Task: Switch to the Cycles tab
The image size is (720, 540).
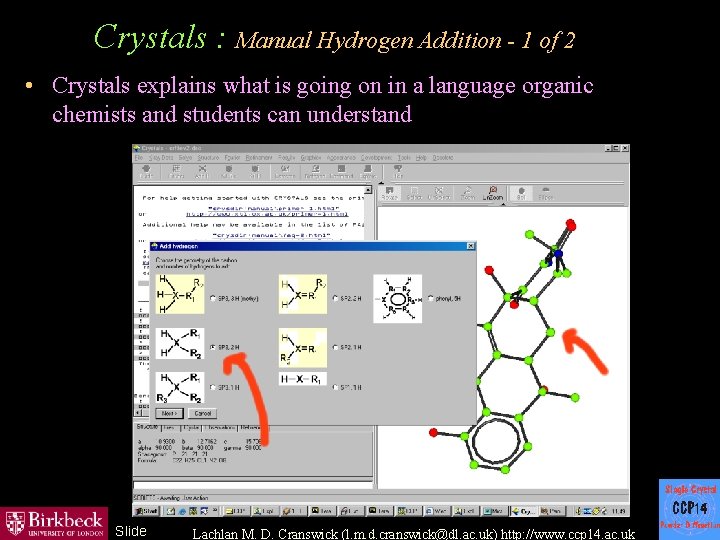Action: click(x=191, y=428)
